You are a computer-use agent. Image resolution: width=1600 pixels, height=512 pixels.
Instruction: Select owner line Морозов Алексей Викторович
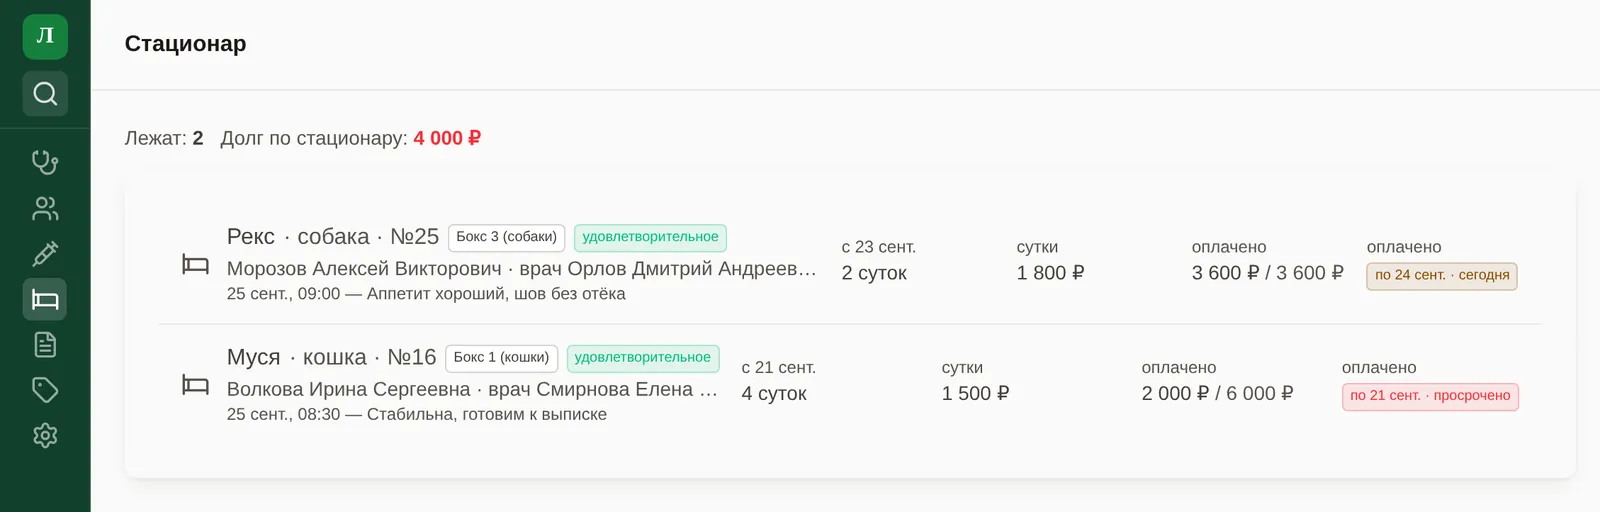[522, 269]
